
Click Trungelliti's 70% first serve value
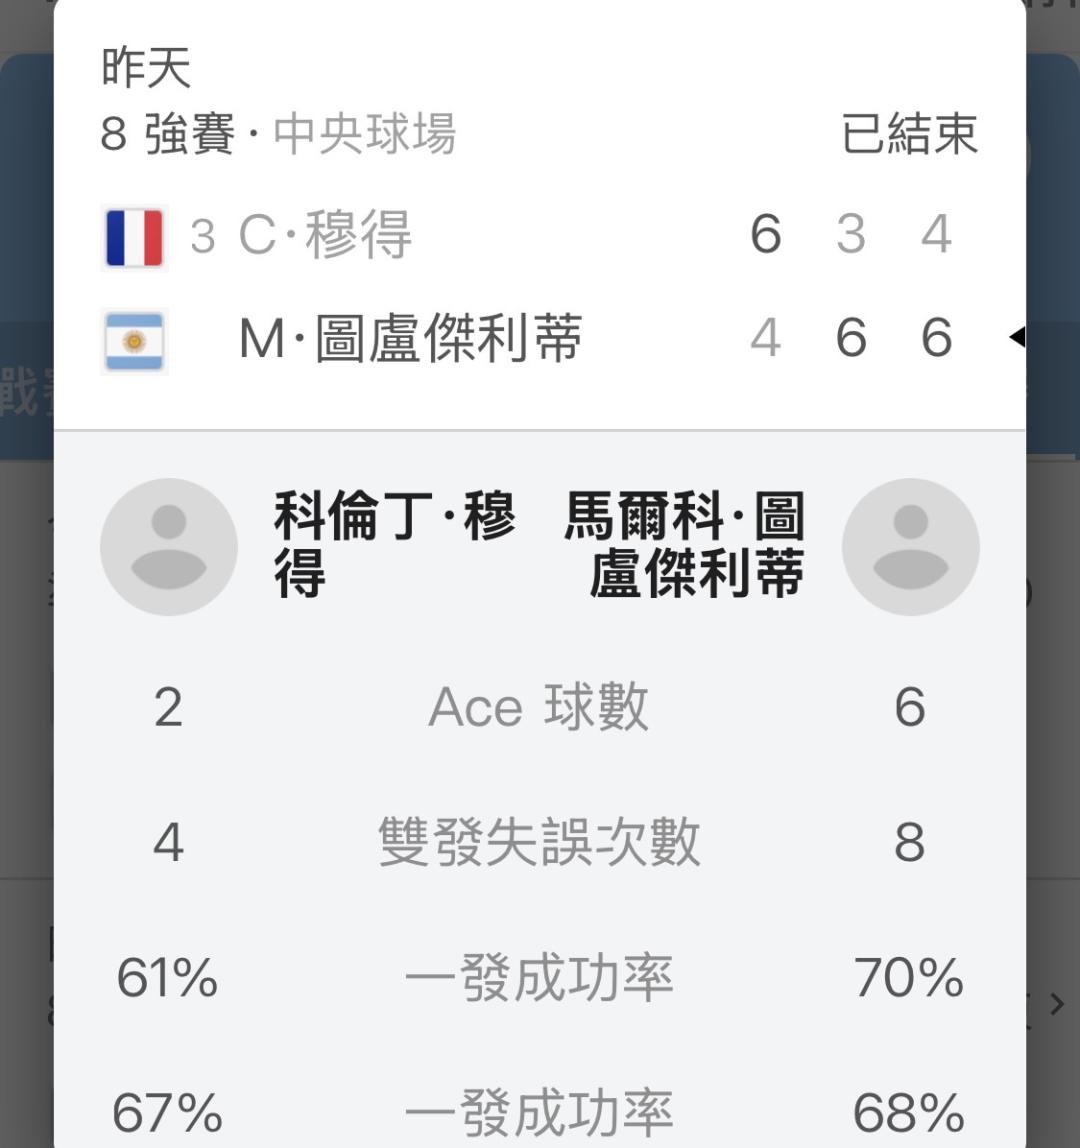[908, 977]
